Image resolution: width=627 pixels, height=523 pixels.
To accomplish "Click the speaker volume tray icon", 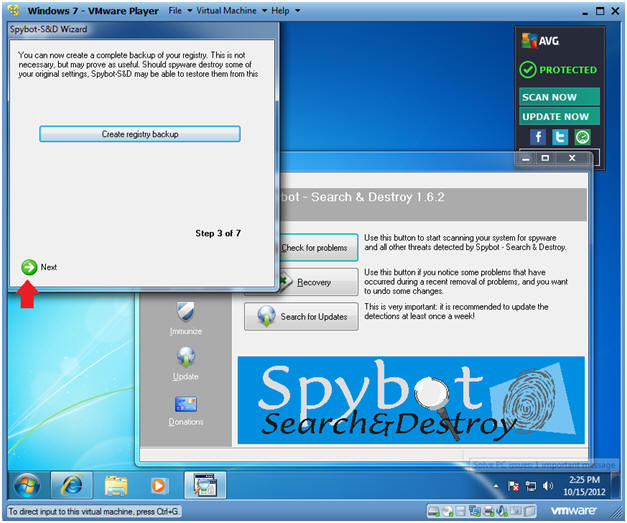I will click(548, 486).
